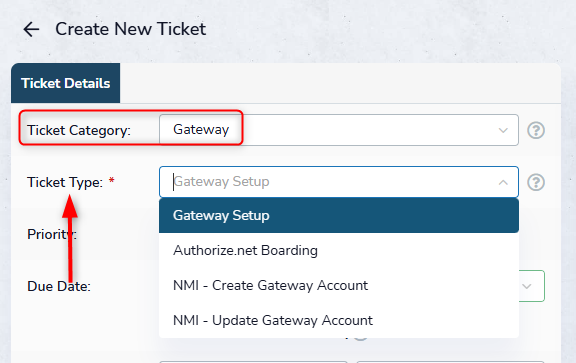Click the Priority label

pos(52,234)
